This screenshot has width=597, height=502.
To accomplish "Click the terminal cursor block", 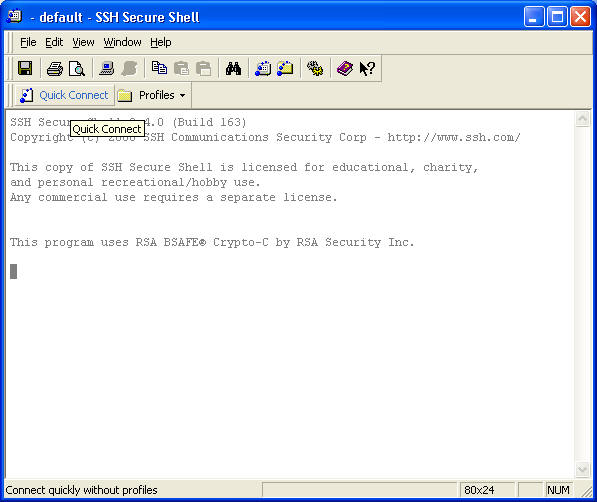I will pyautogui.click(x=13, y=271).
